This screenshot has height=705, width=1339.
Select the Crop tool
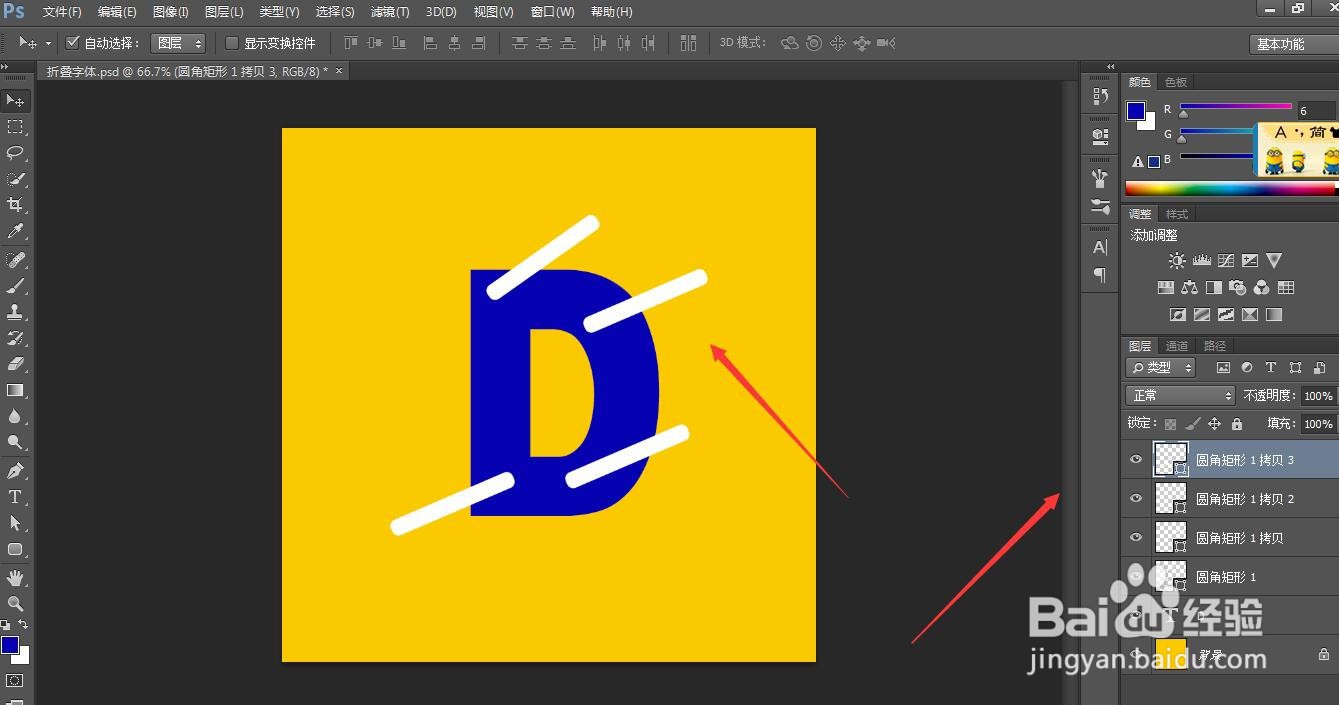tap(15, 205)
